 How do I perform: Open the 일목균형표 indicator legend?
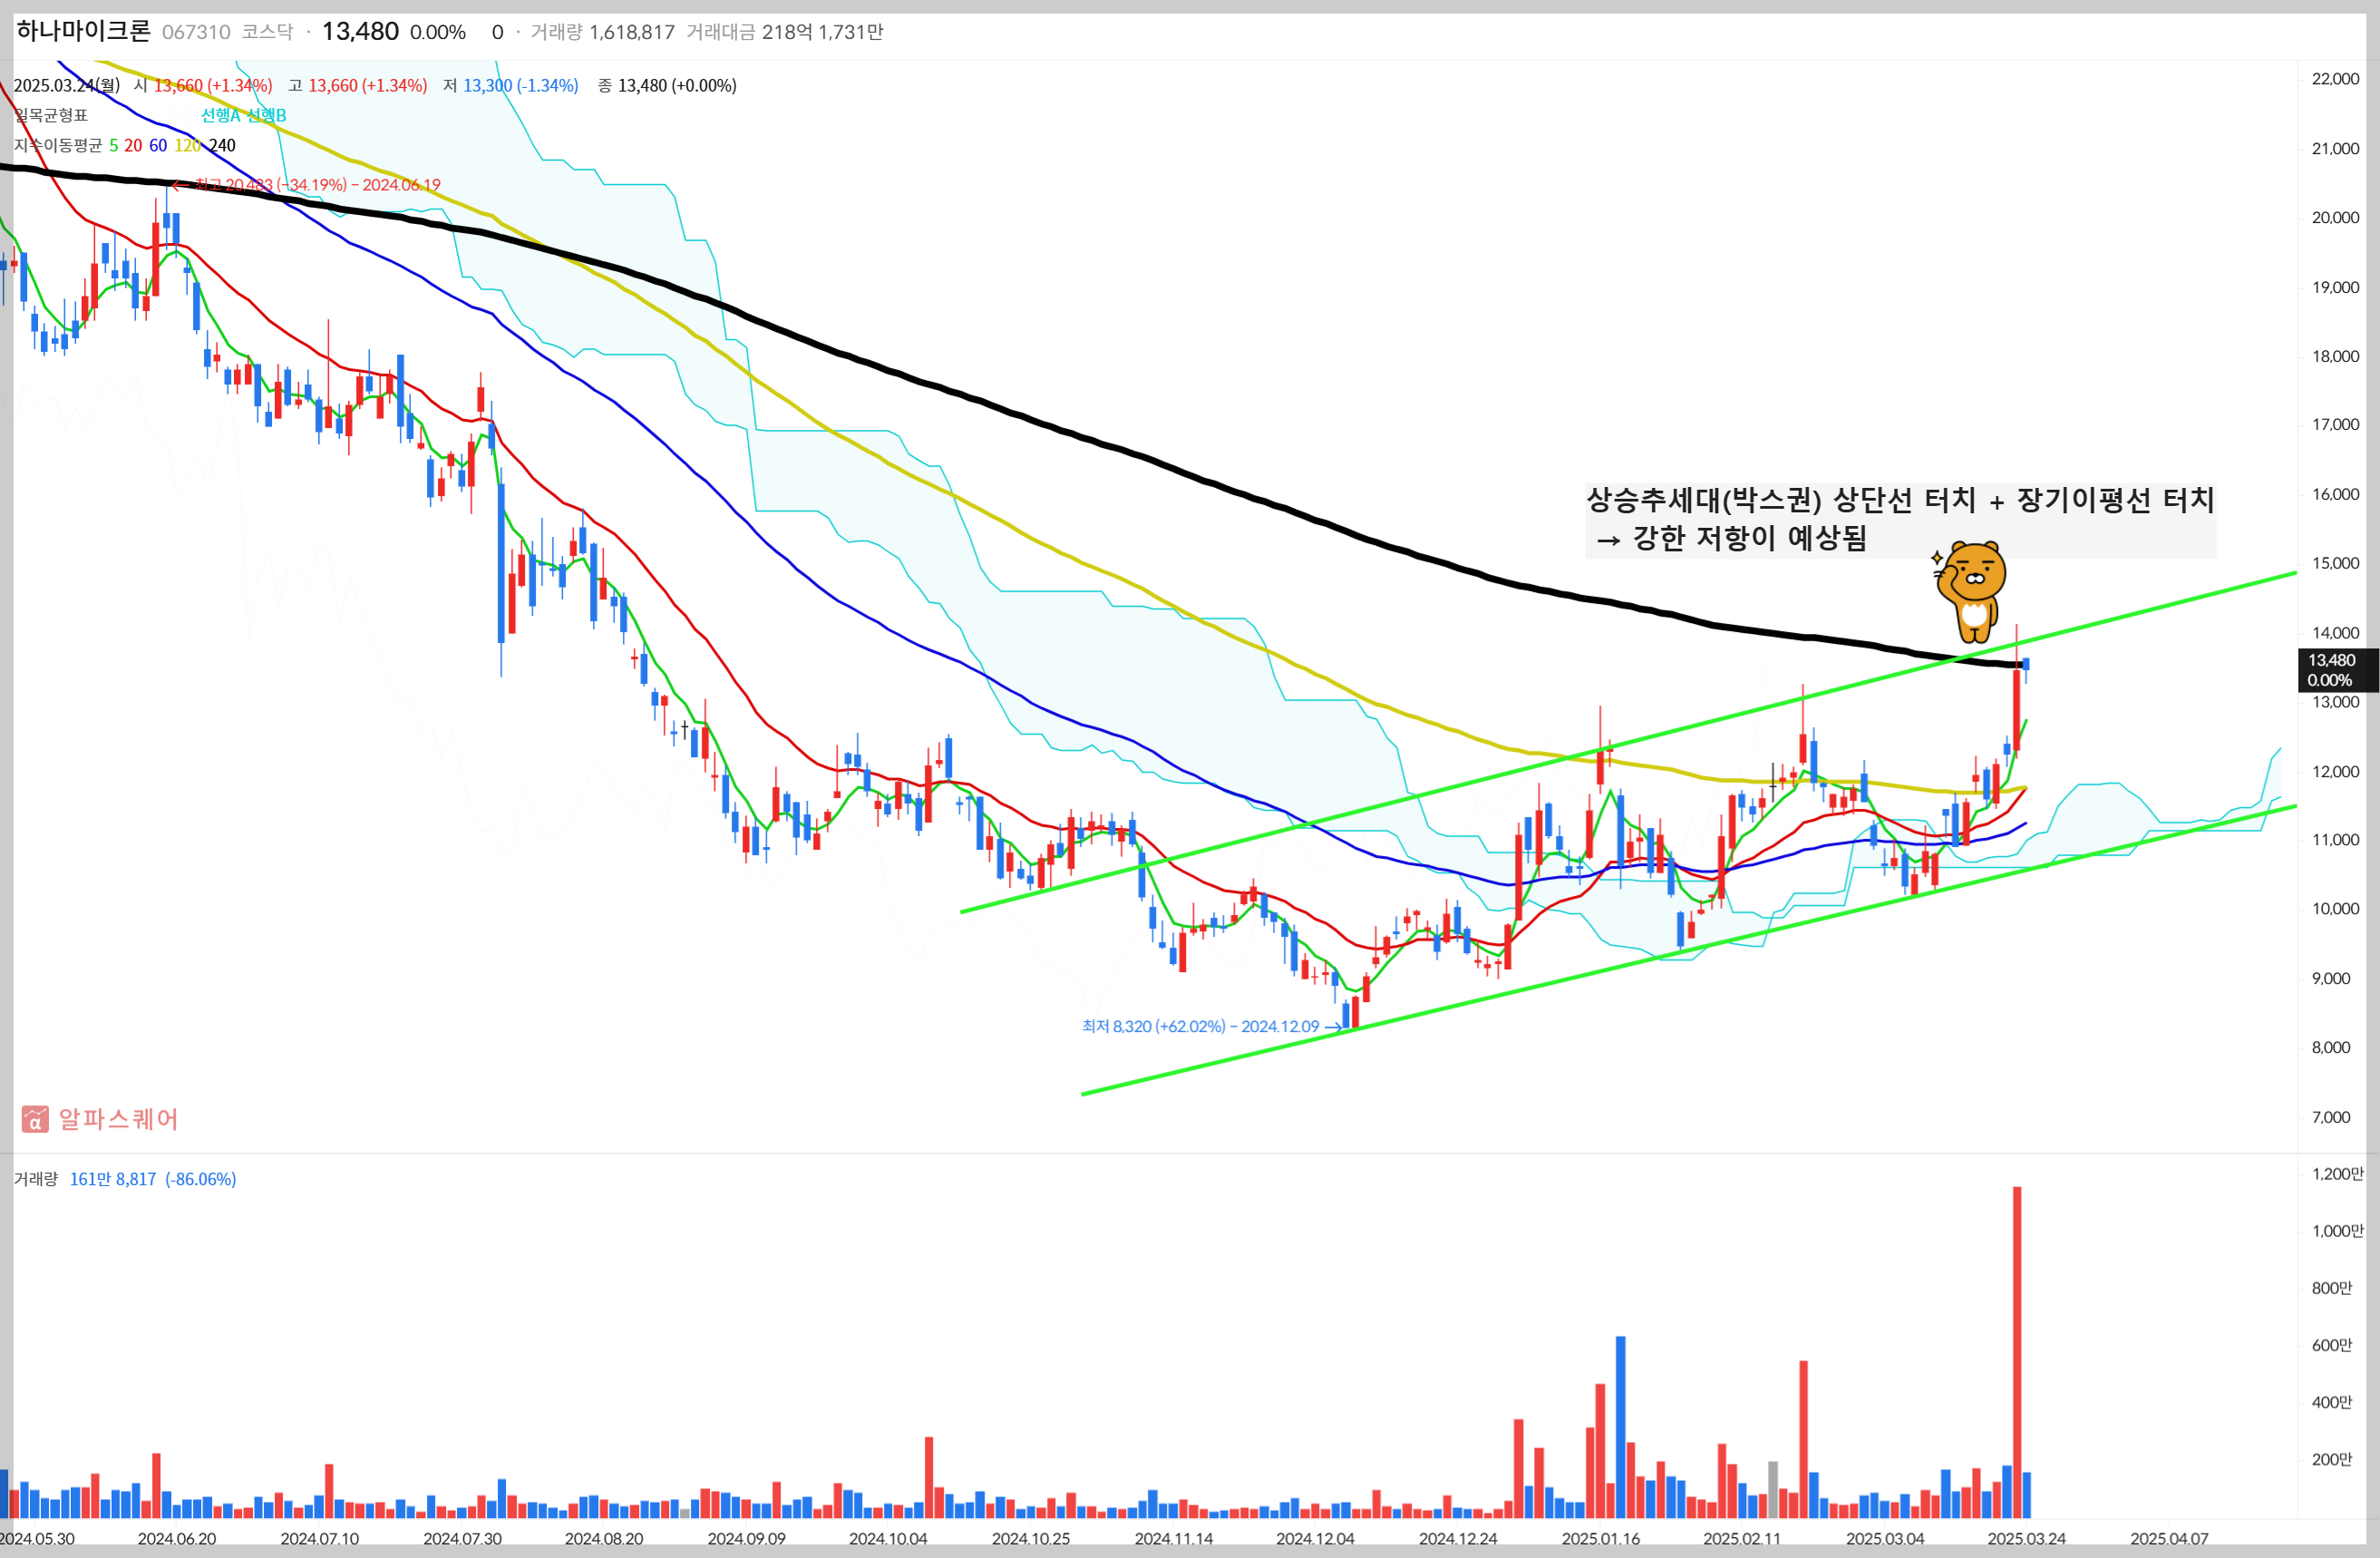point(51,115)
